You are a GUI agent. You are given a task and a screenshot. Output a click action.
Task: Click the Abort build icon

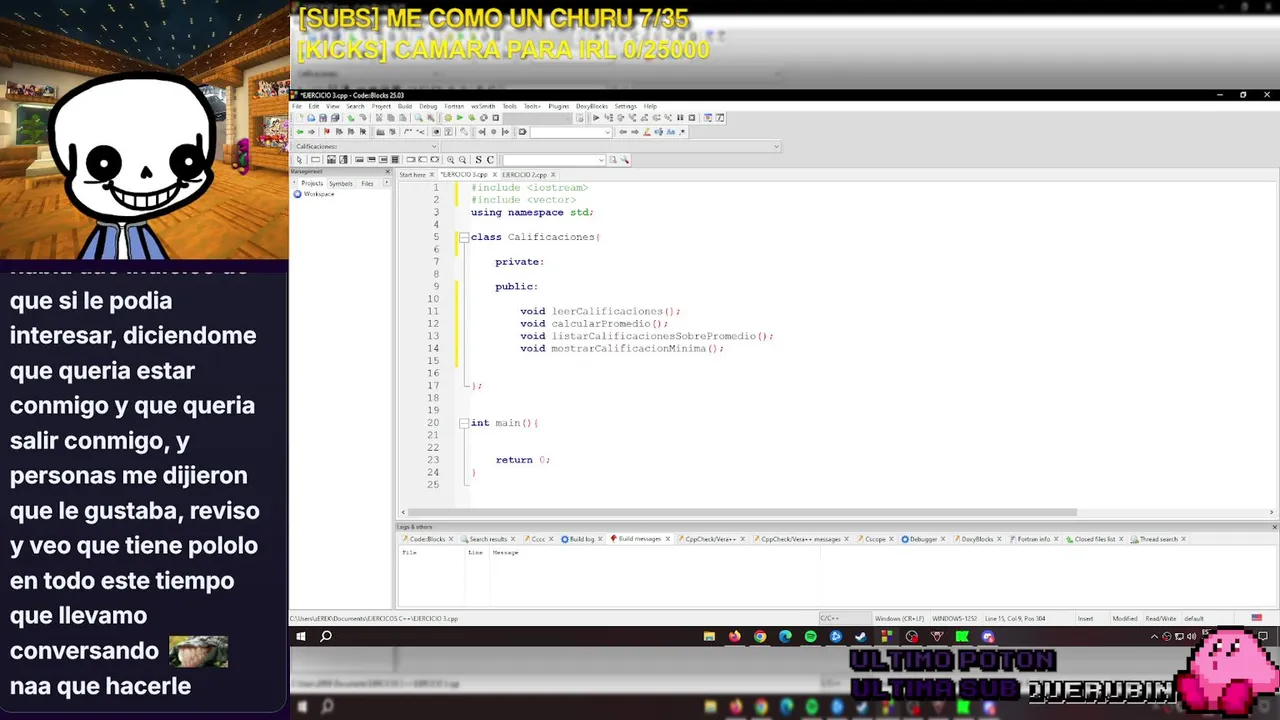click(x=495, y=117)
